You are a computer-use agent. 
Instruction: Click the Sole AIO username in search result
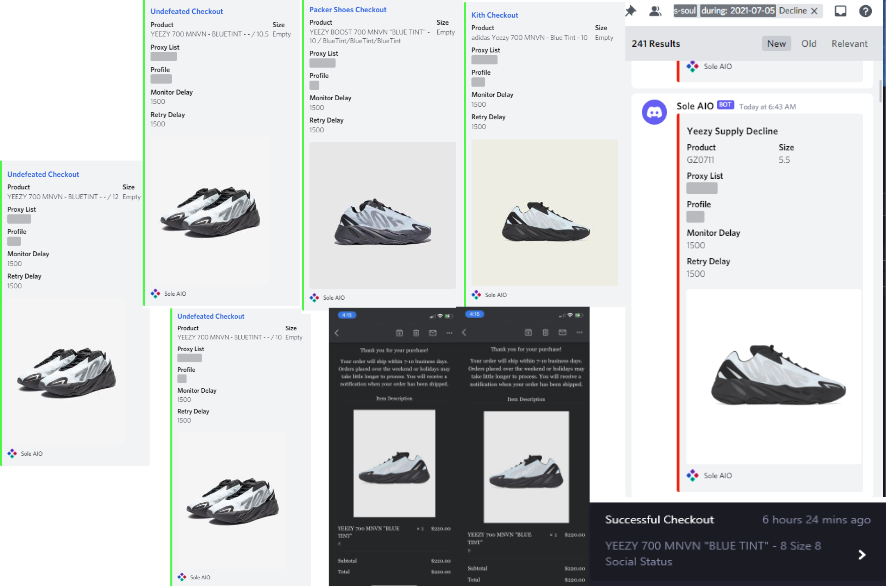point(694,106)
